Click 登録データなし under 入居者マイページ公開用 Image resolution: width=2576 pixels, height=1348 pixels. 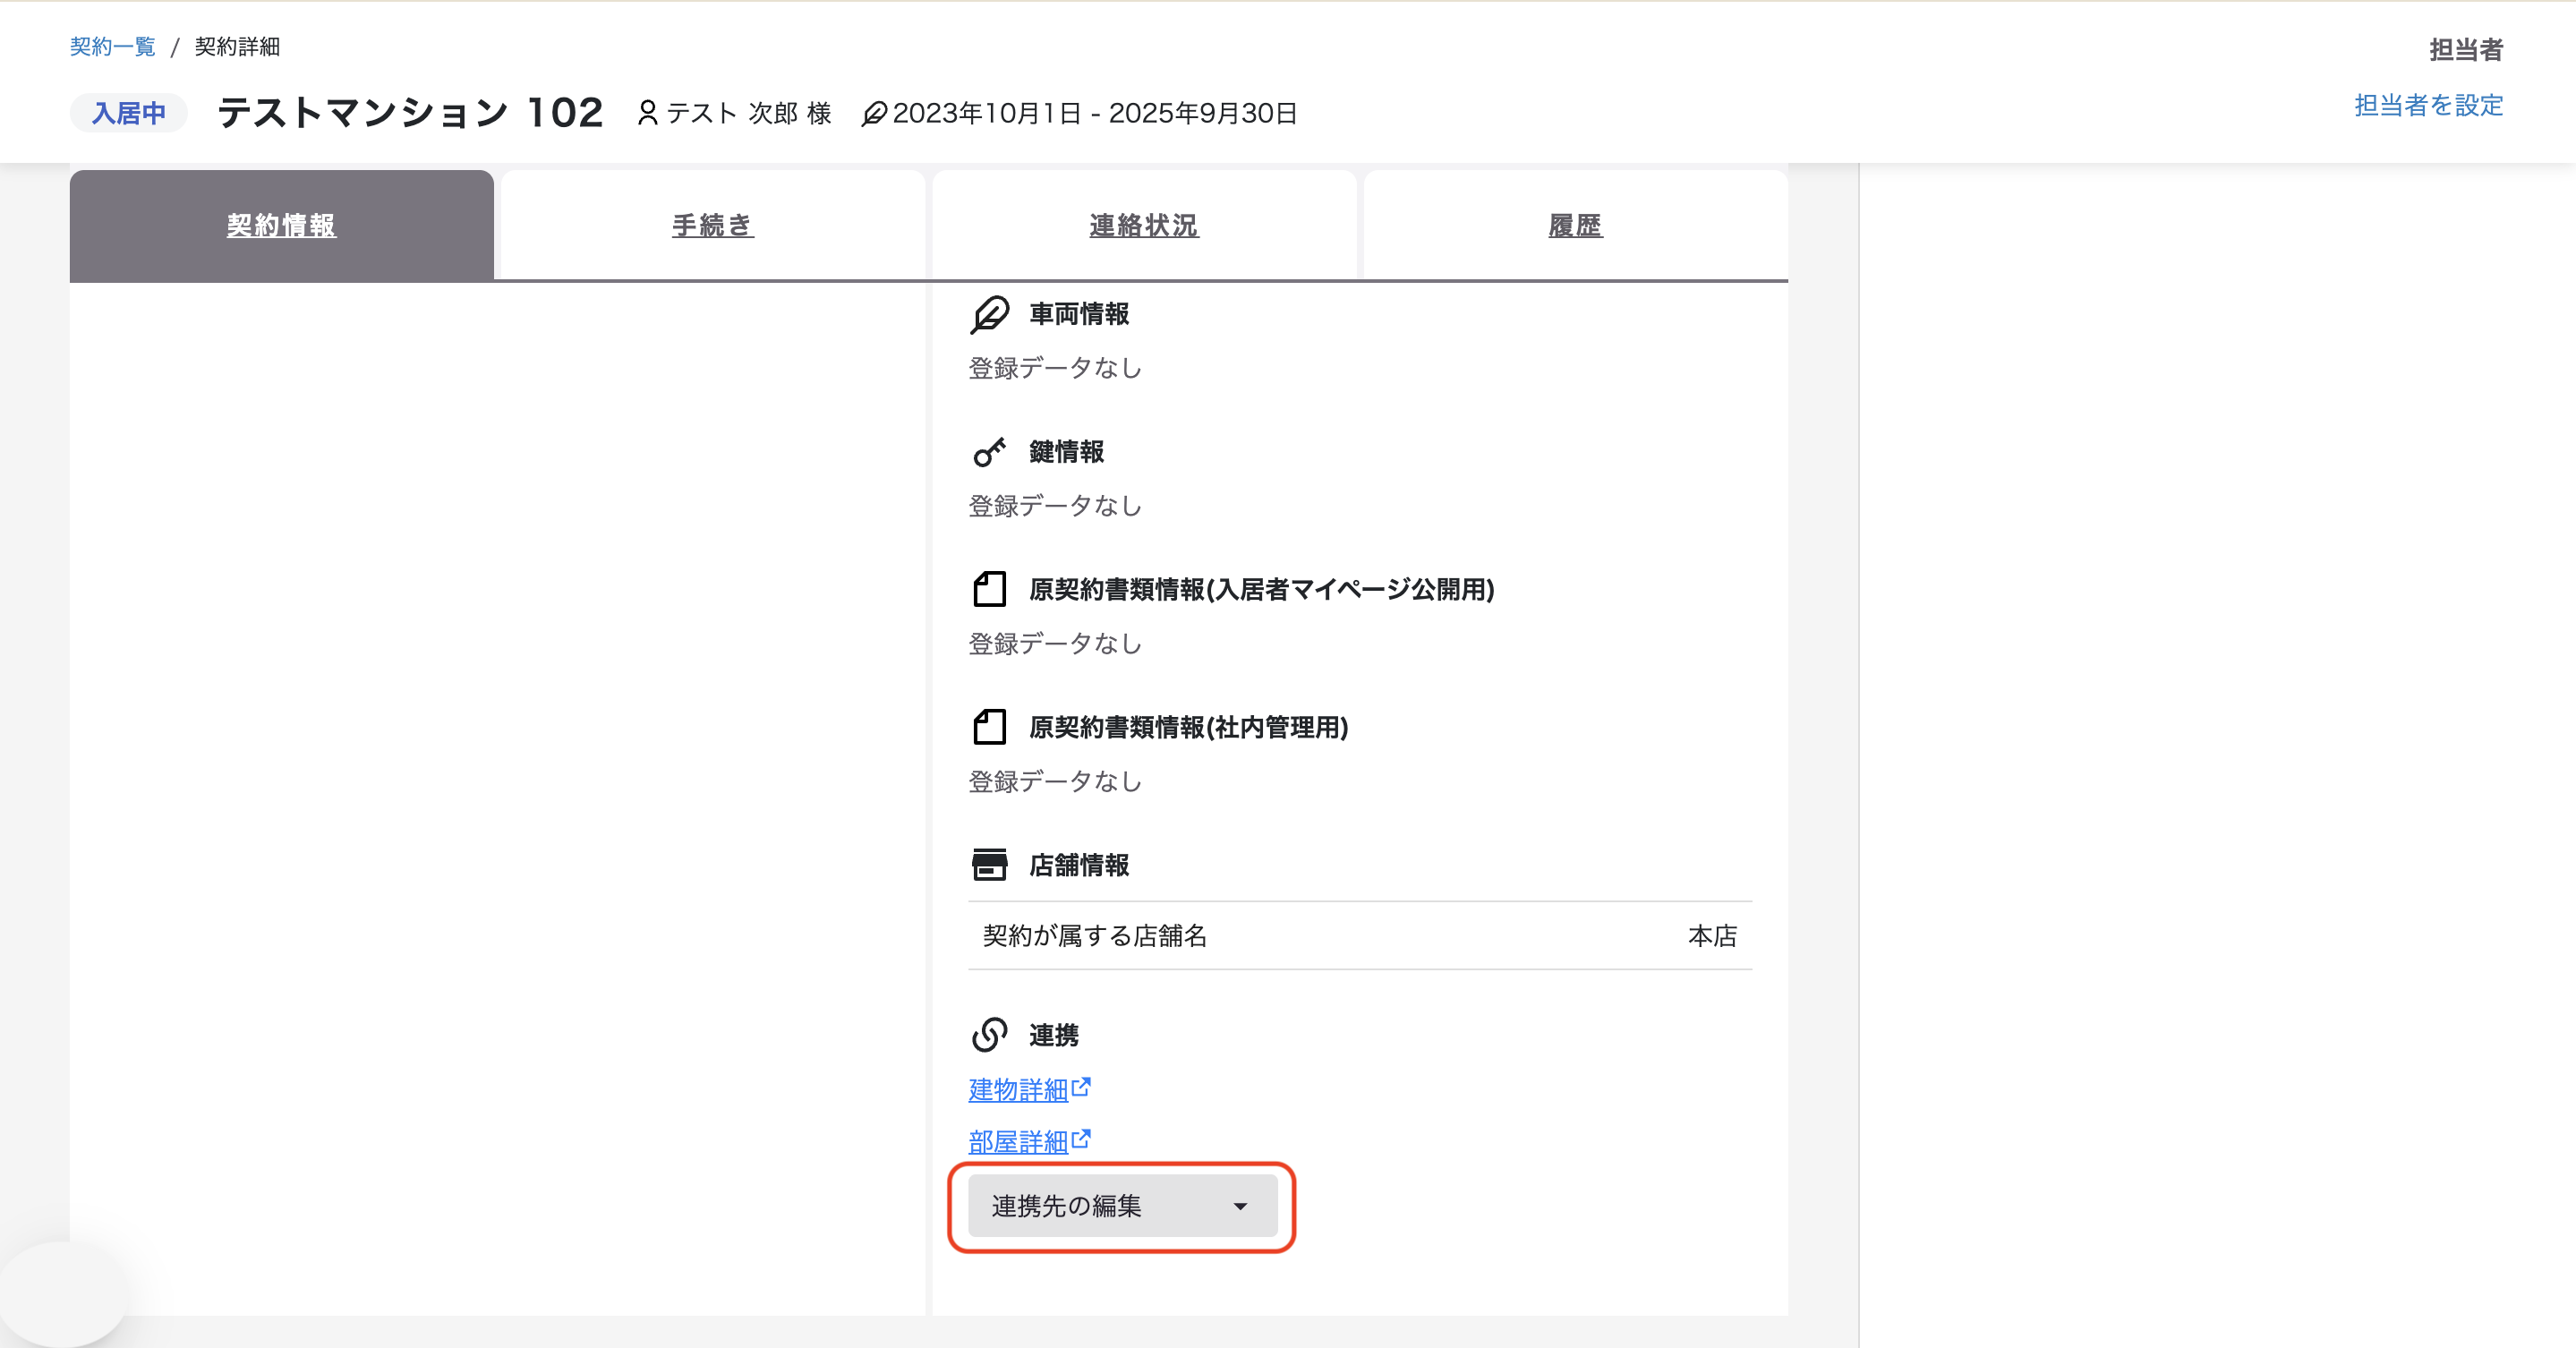1055,644
